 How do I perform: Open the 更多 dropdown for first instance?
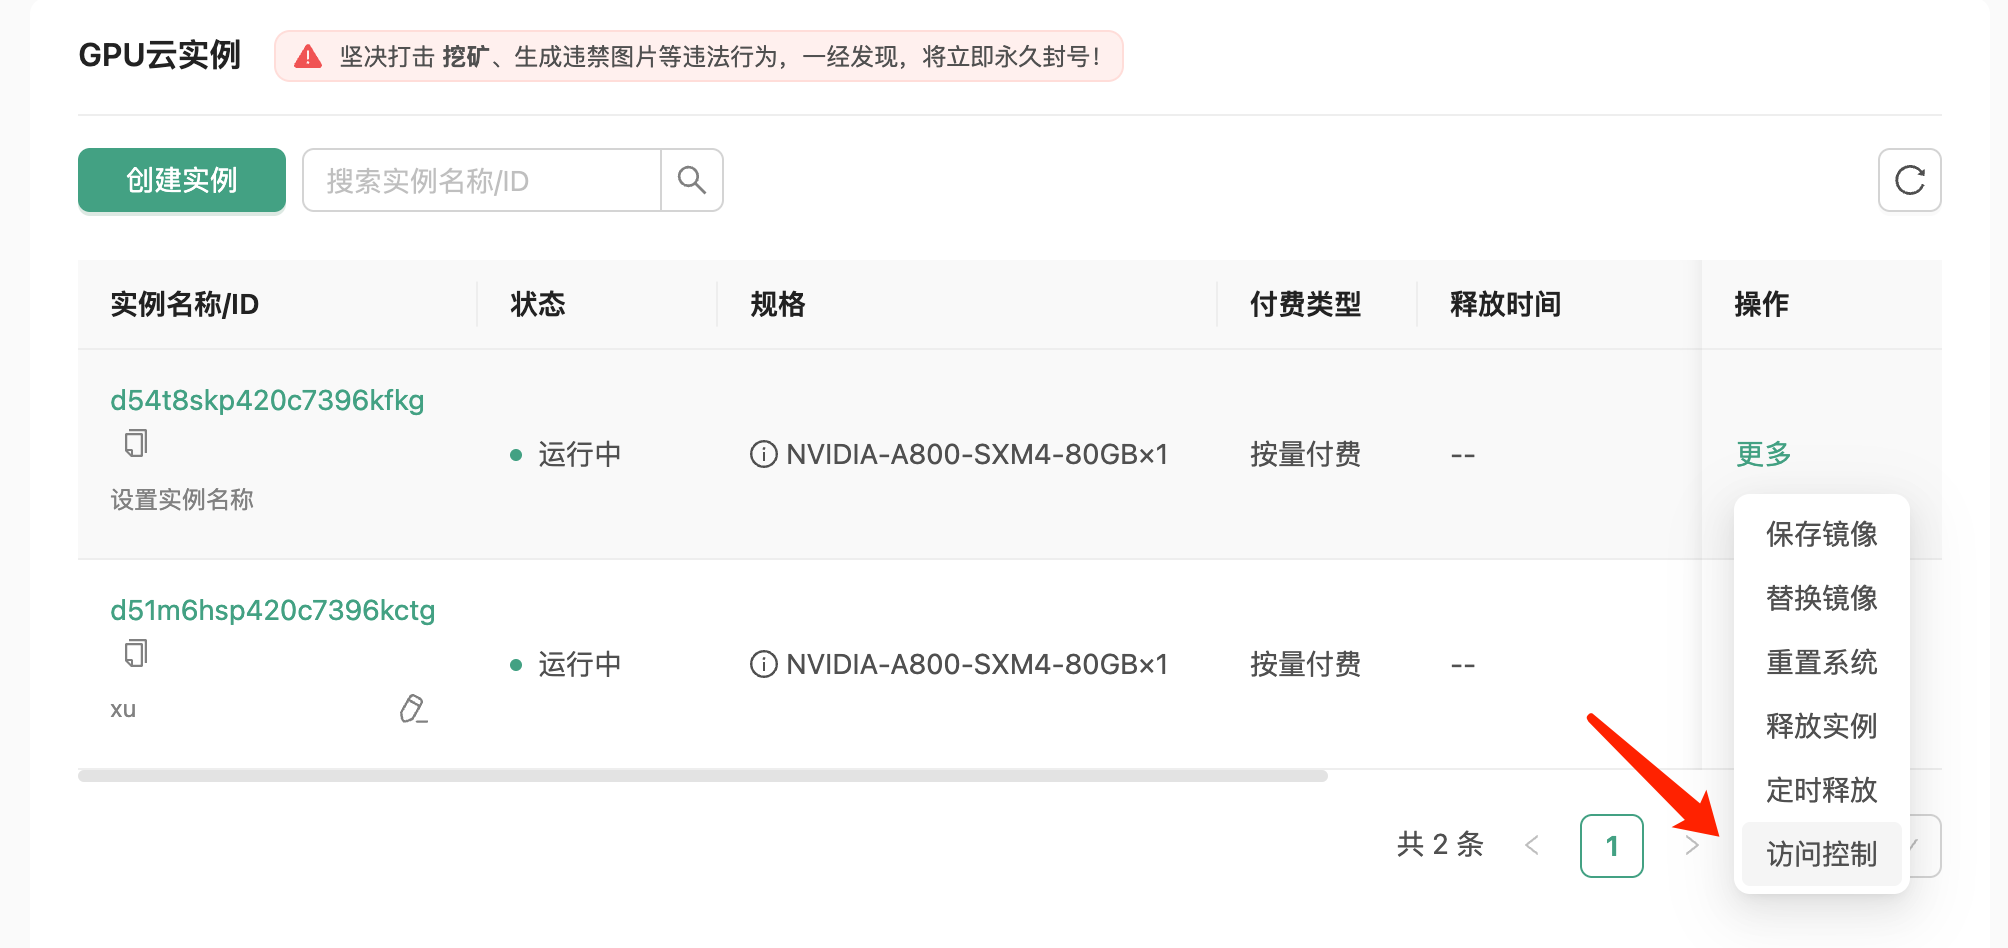1763,454
